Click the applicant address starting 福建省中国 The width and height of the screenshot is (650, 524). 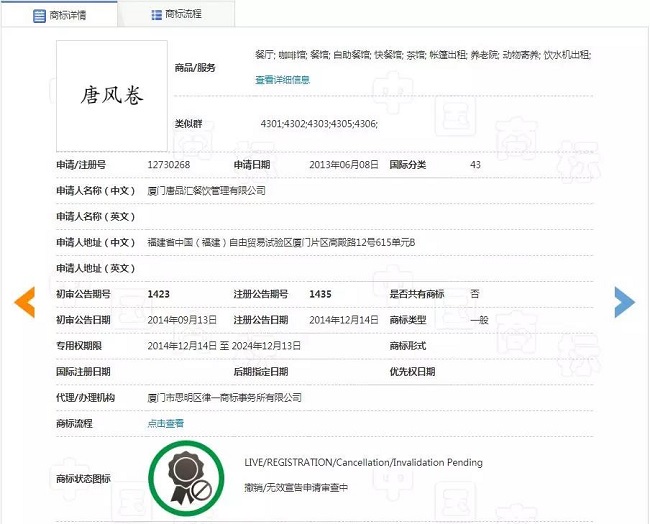(x=280, y=242)
